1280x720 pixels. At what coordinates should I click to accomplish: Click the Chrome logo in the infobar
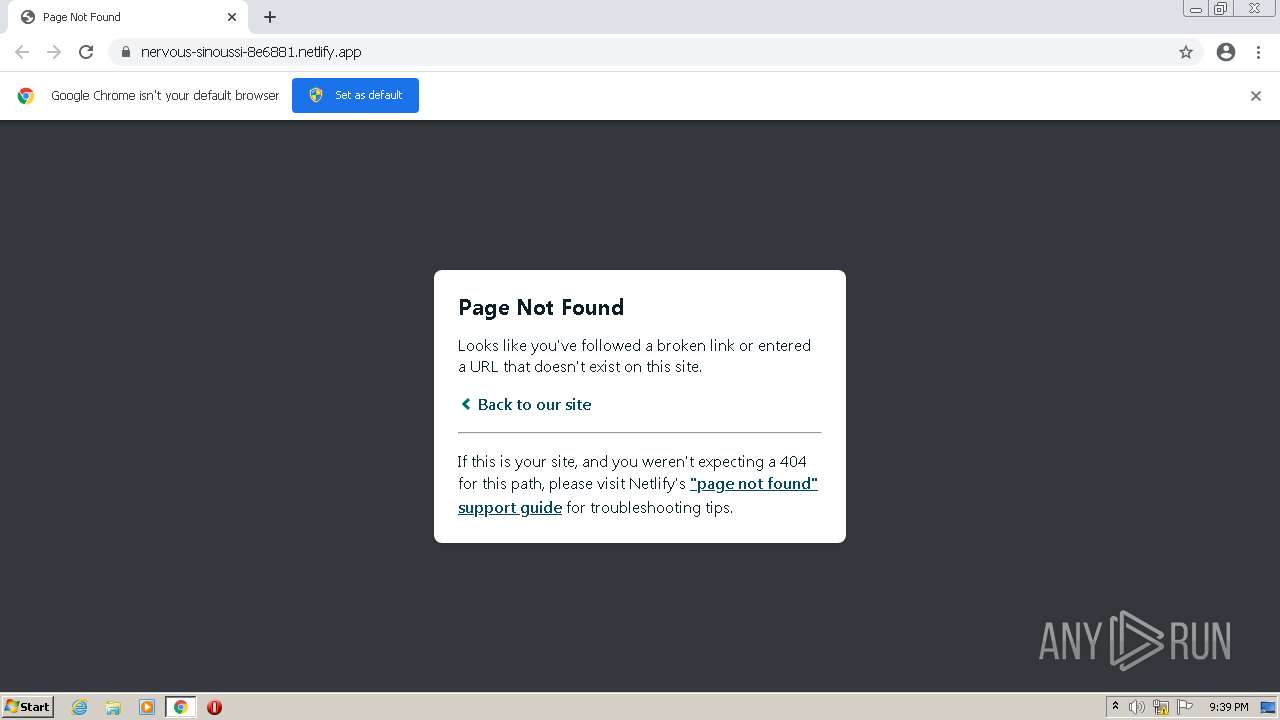pyautogui.click(x=26, y=96)
